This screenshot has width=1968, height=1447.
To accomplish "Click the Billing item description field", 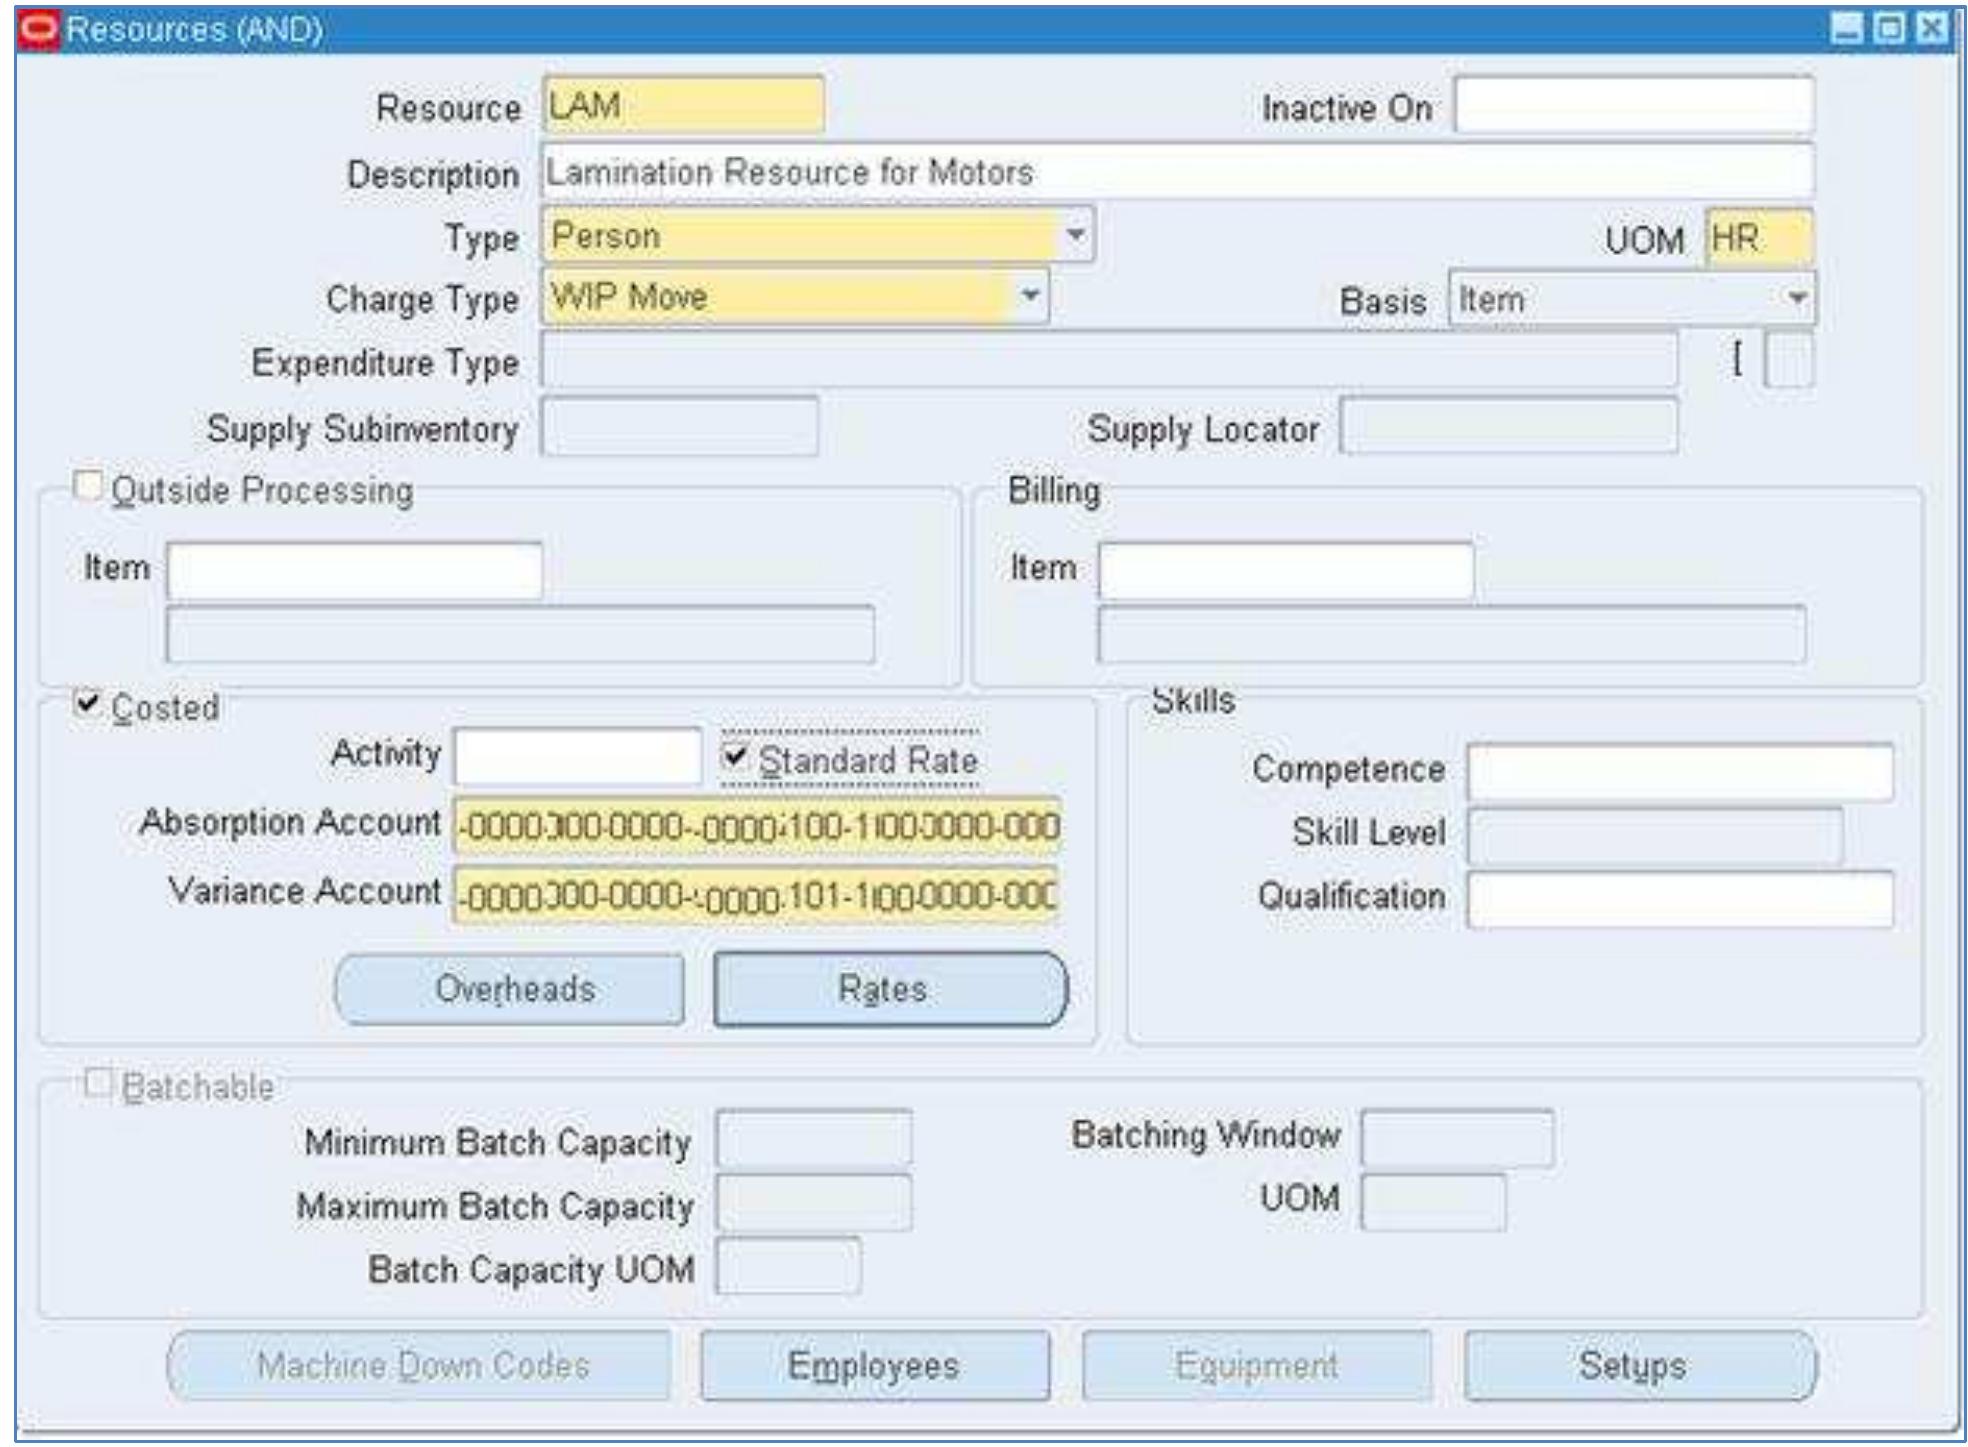I will [1452, 634].
